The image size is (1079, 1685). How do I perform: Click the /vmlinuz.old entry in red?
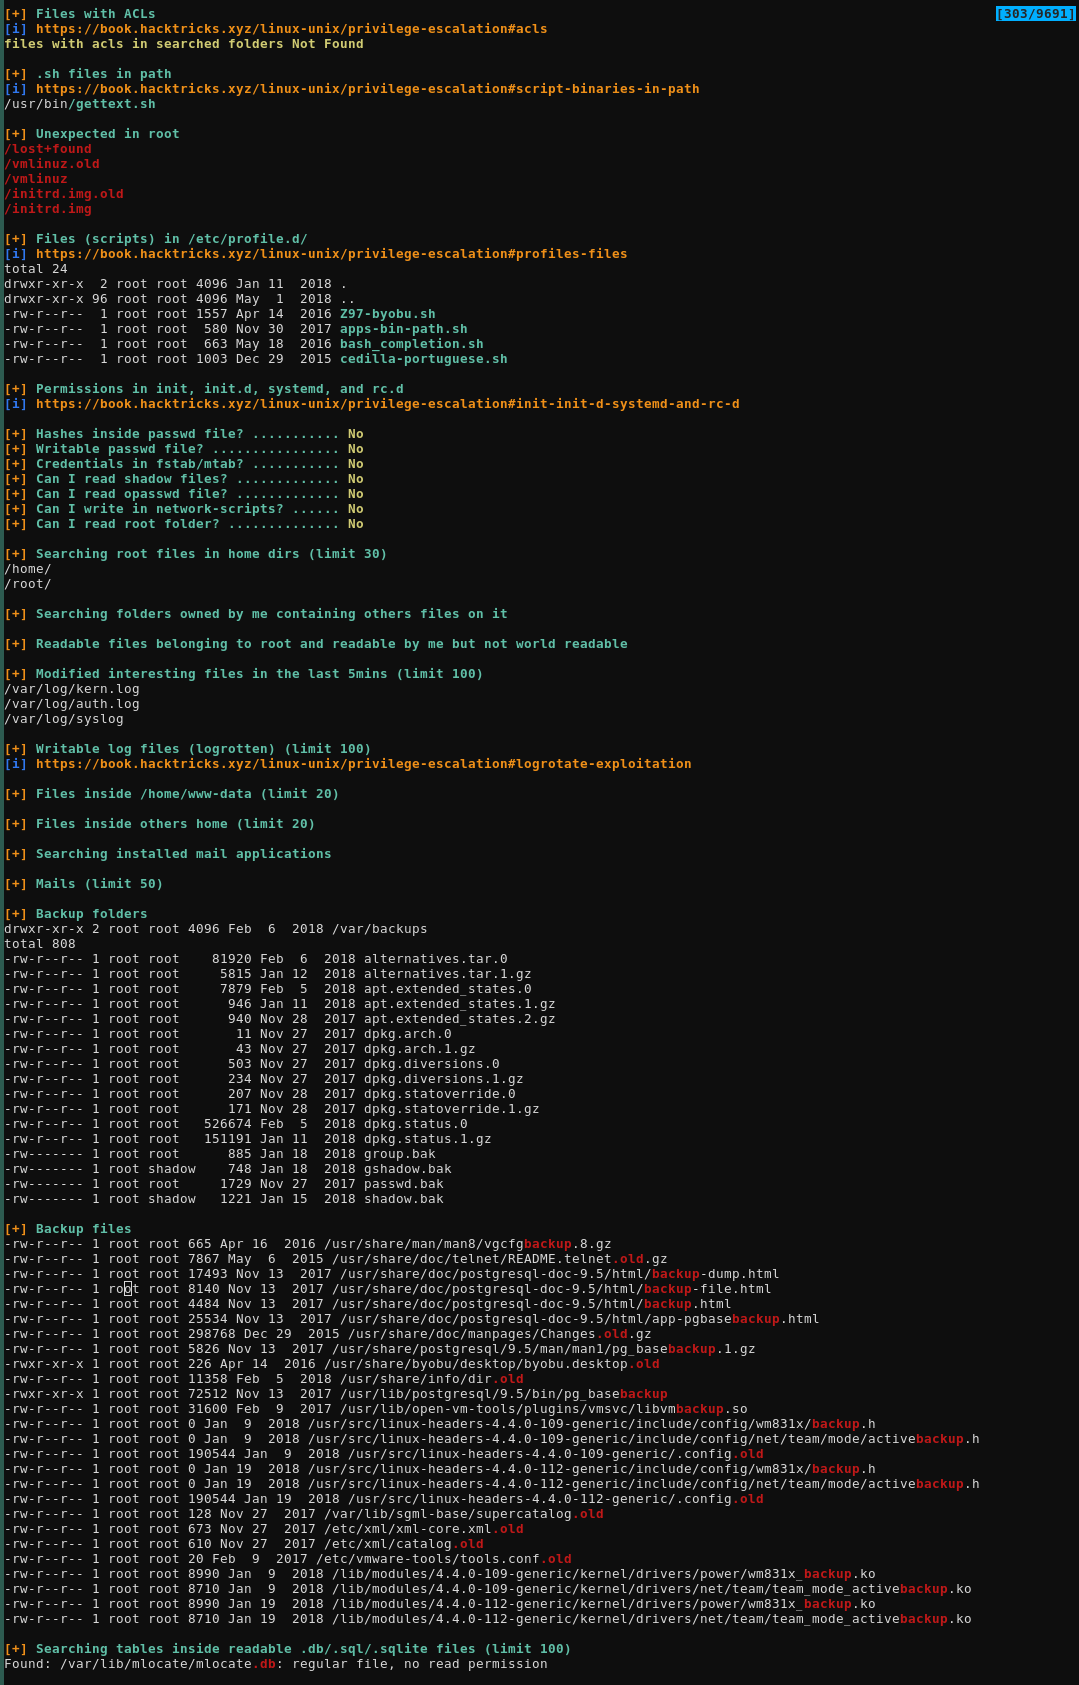point(52,164)
